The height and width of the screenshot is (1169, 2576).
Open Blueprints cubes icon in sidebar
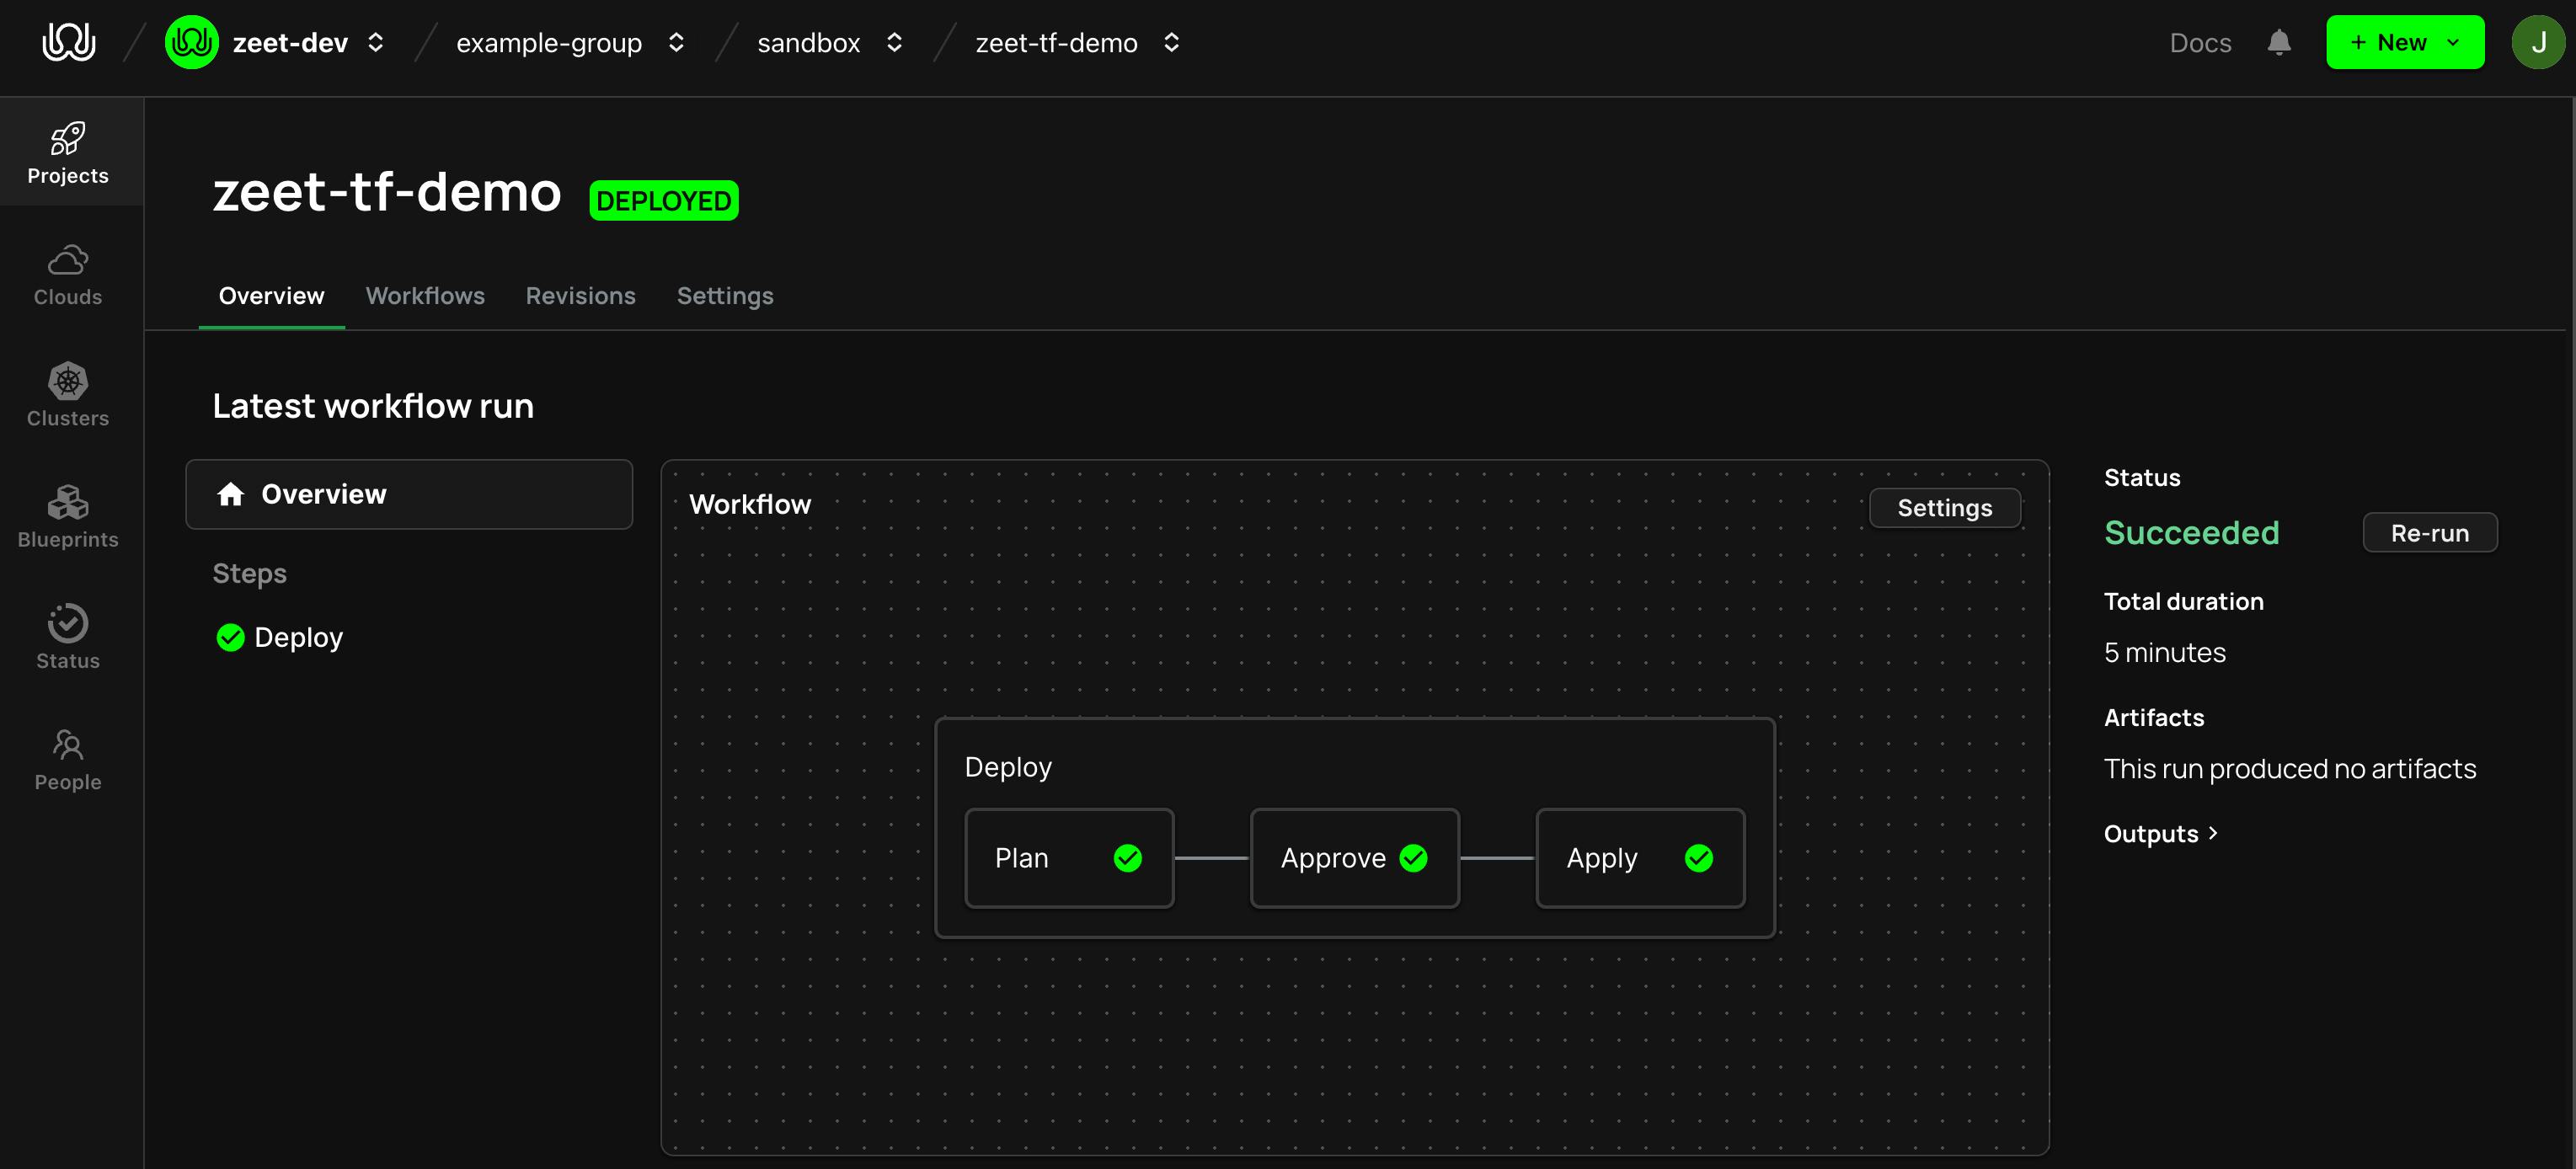(x=68, y=502)
